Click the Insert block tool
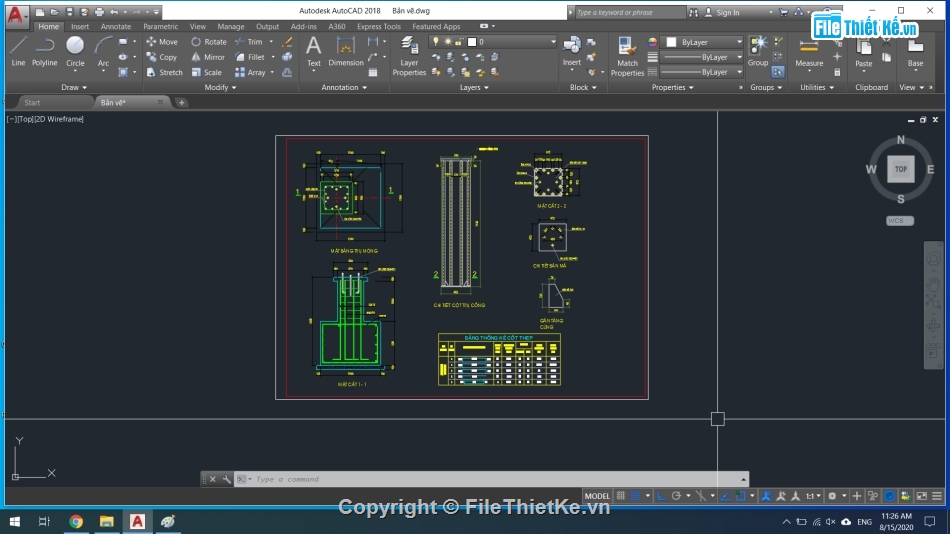This screenshot has width=950, height=534. [571, 52]
